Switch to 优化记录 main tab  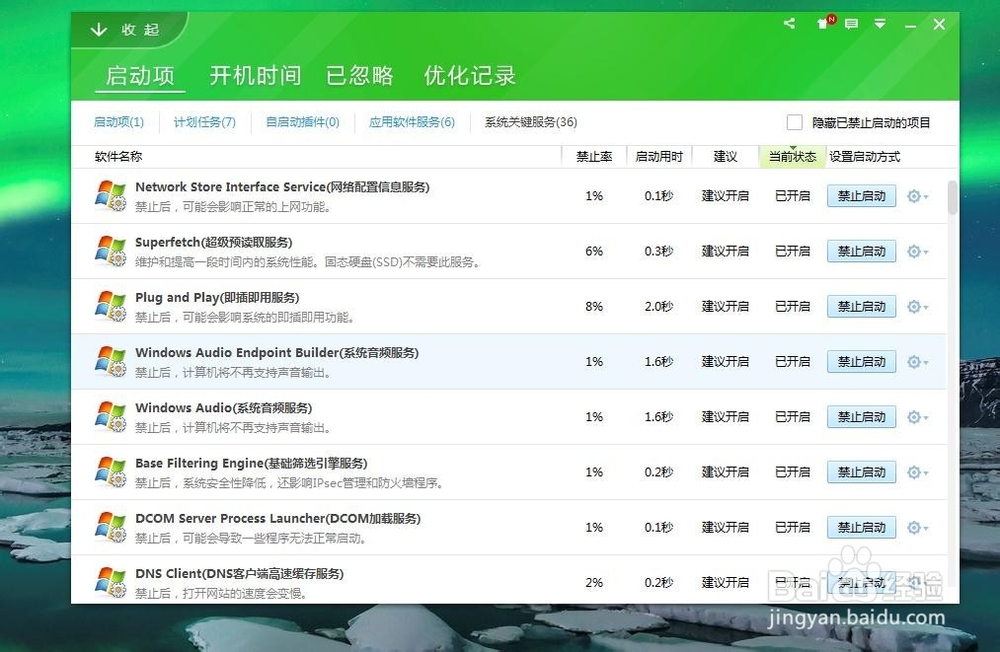click(469, 75)
